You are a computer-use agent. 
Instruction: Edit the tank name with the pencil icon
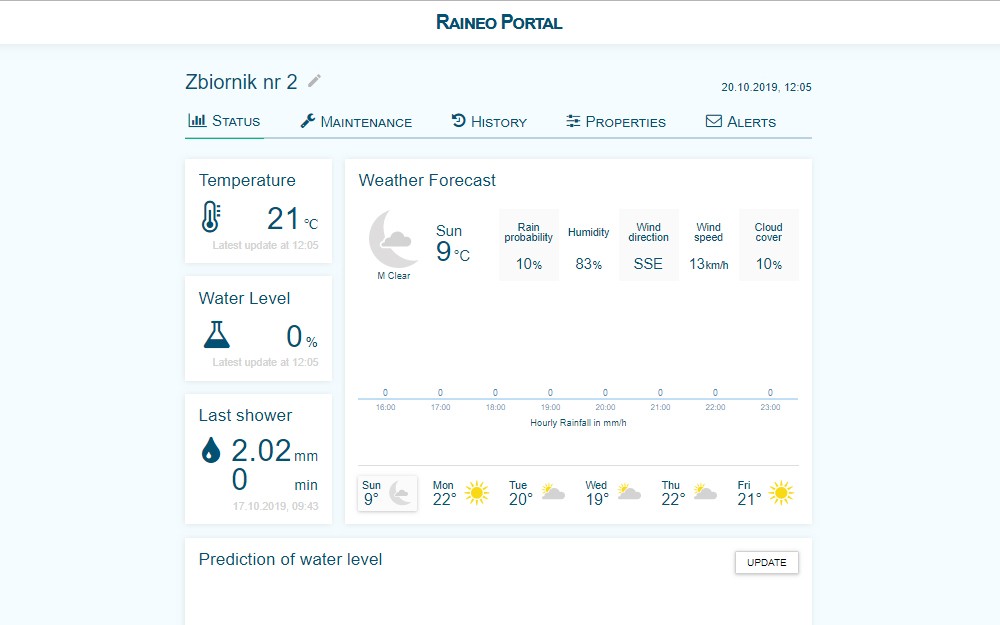pos(313,82)
